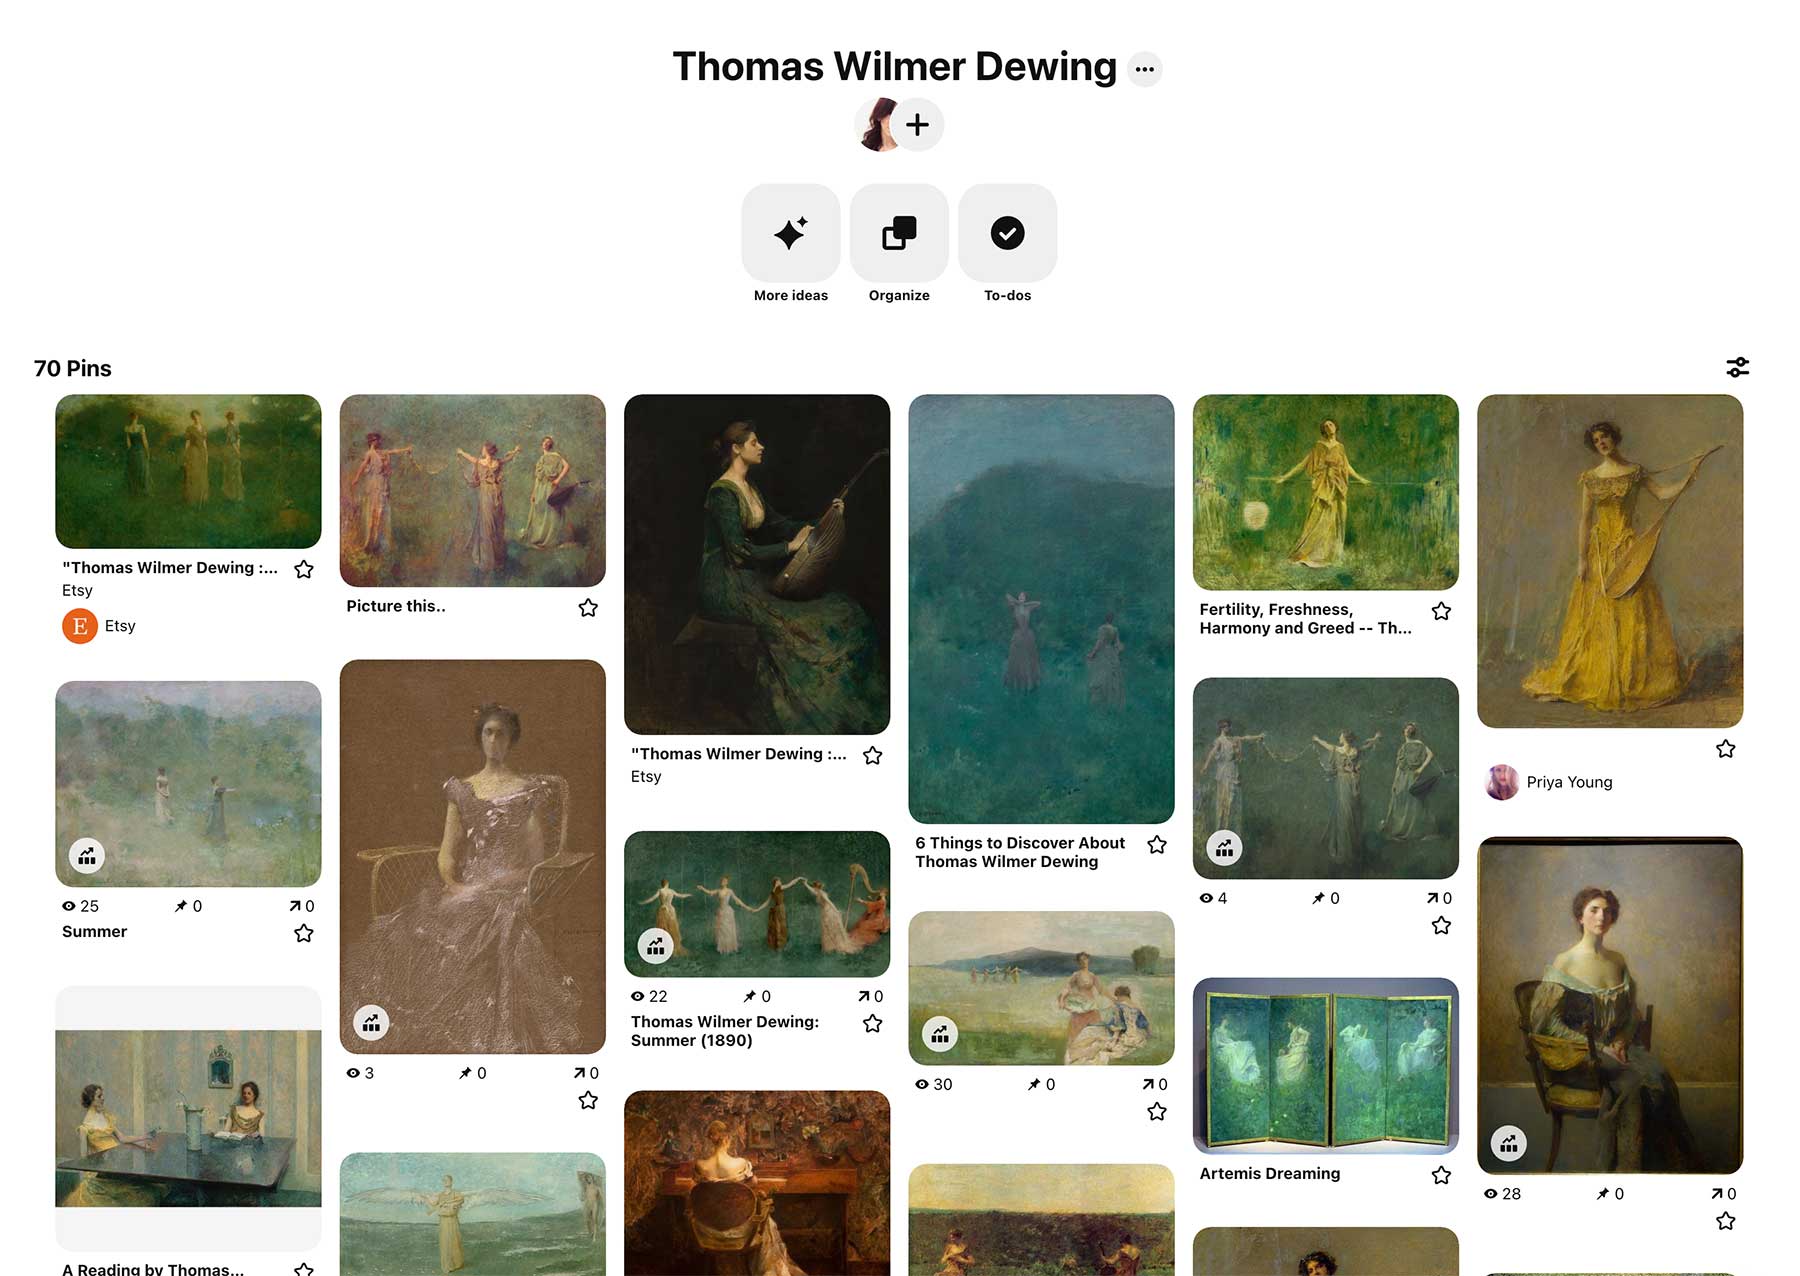Open the More ideas sparkle button
The width and height of the screenshot is (1800, 1276).
(790, 233)
